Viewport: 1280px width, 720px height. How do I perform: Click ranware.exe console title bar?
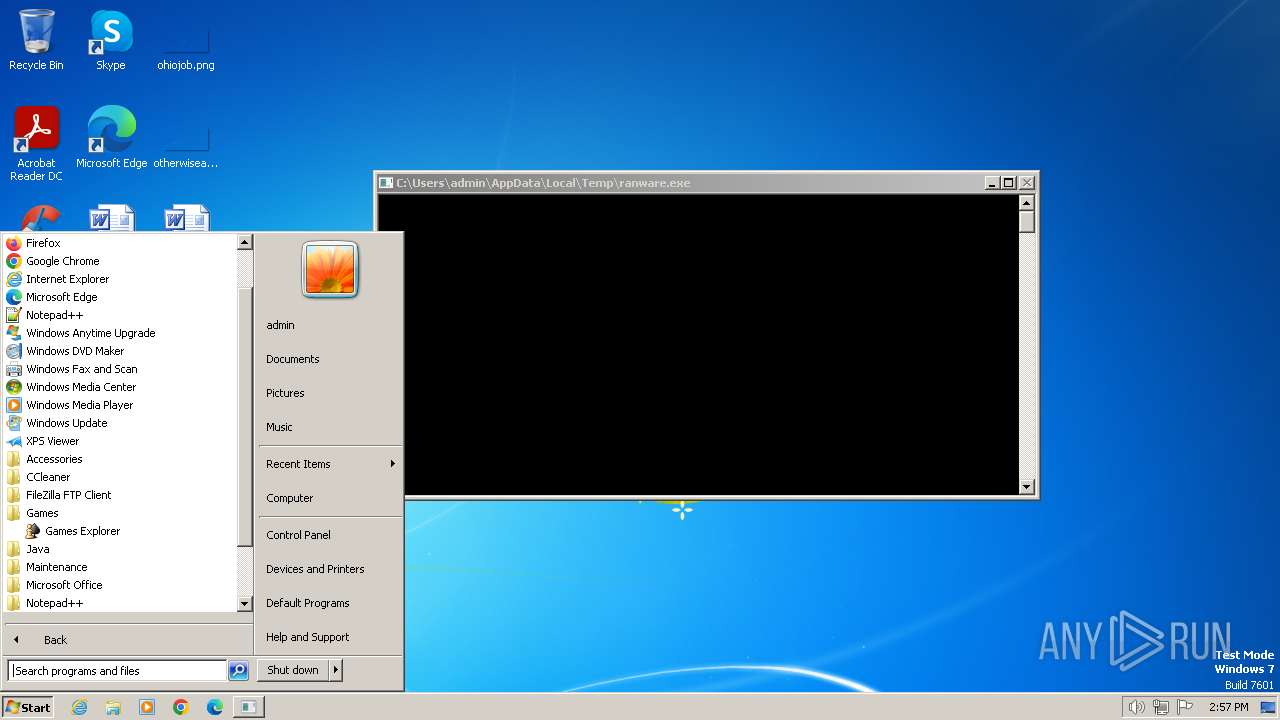click(x=680, y=183)
